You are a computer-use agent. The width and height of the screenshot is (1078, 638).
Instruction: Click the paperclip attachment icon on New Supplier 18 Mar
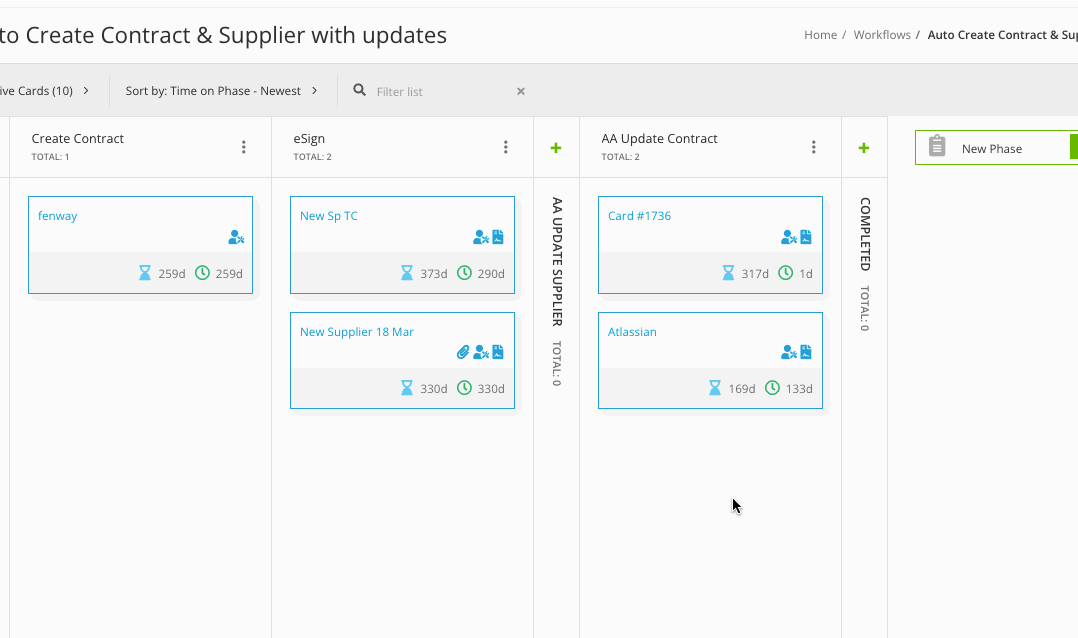pos(463,353)
